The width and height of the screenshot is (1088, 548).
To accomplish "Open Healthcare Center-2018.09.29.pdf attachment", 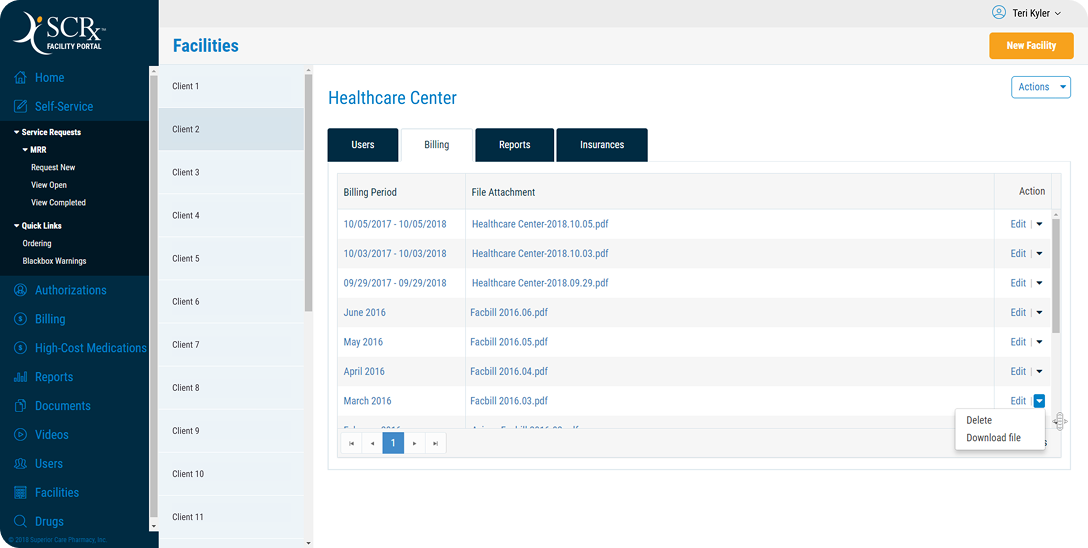I will [541, 283].
